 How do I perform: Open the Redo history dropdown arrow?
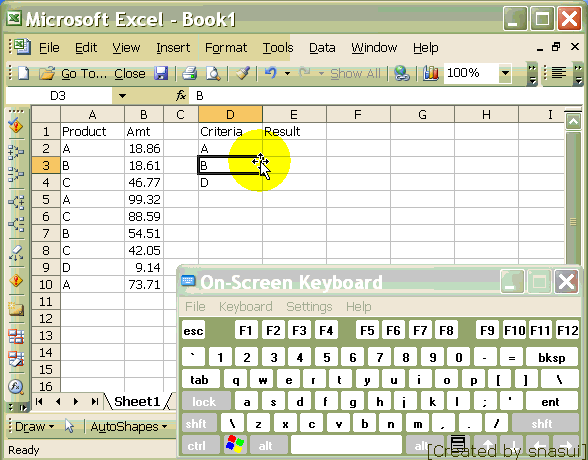(x=321, y=73)
